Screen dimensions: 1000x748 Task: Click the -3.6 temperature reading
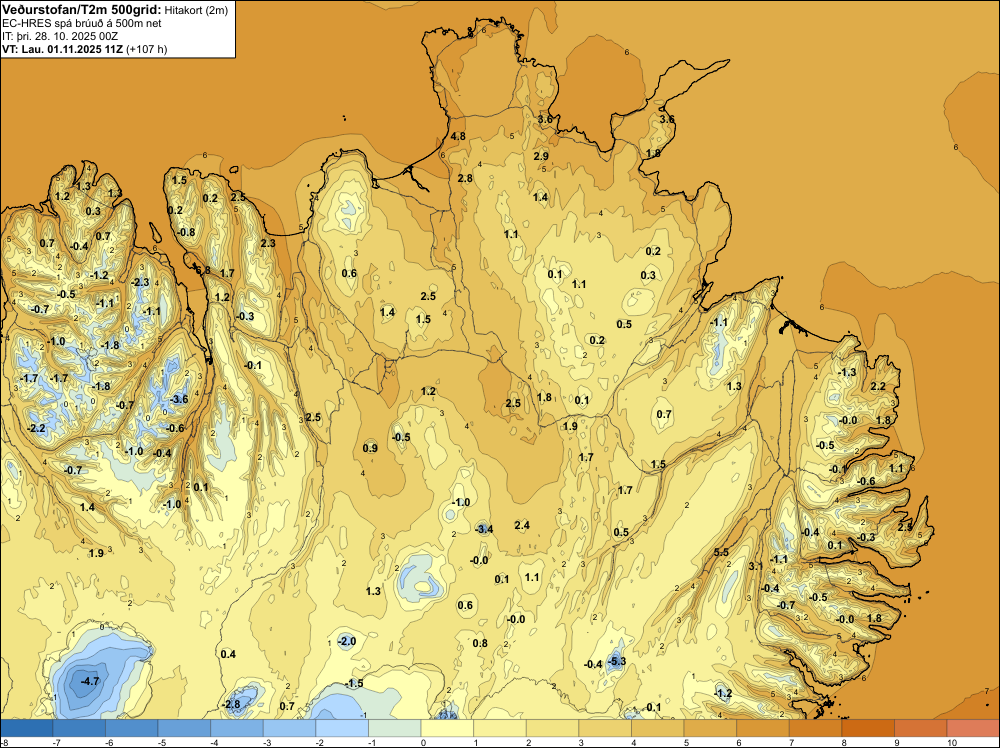click(179, 399)
